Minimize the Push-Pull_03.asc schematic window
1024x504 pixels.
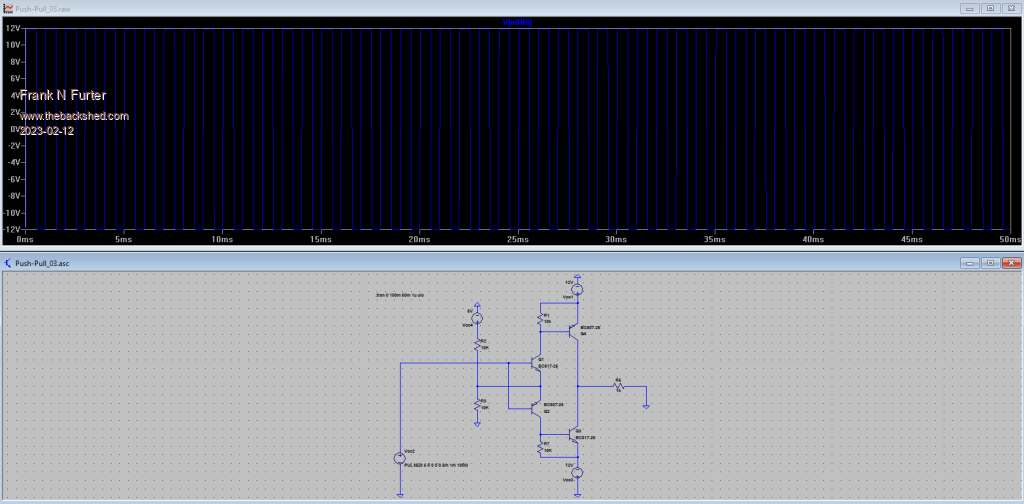970,263
